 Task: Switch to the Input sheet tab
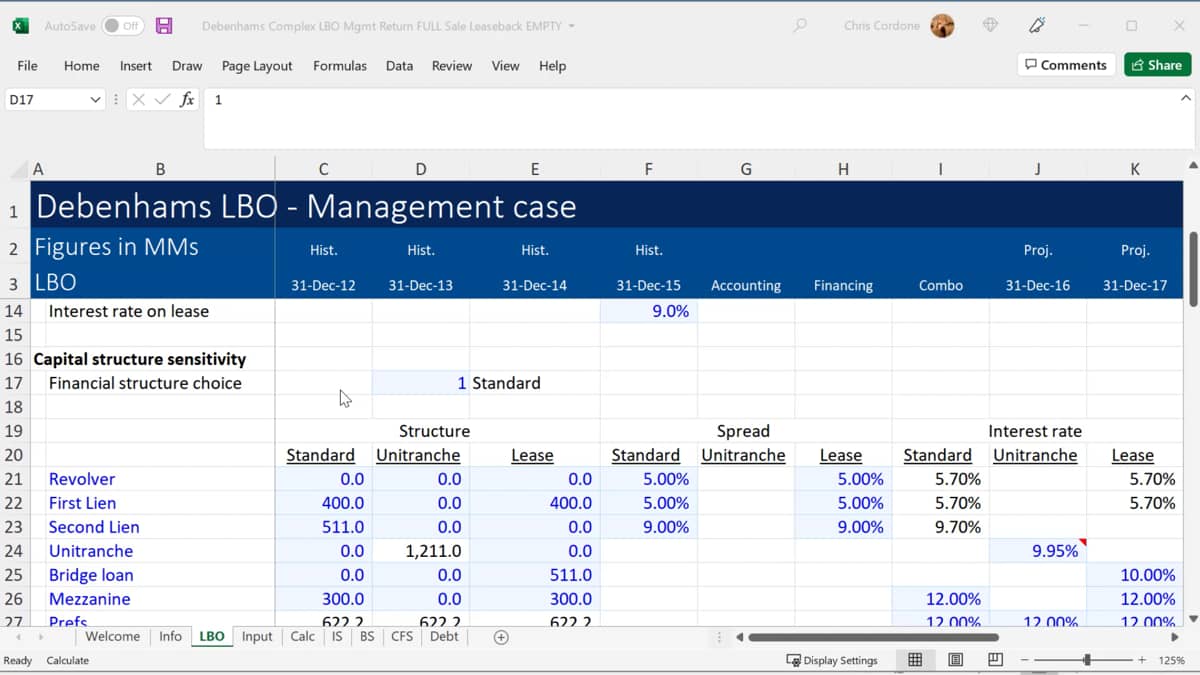pyautogui.click(x=257, y=636)
